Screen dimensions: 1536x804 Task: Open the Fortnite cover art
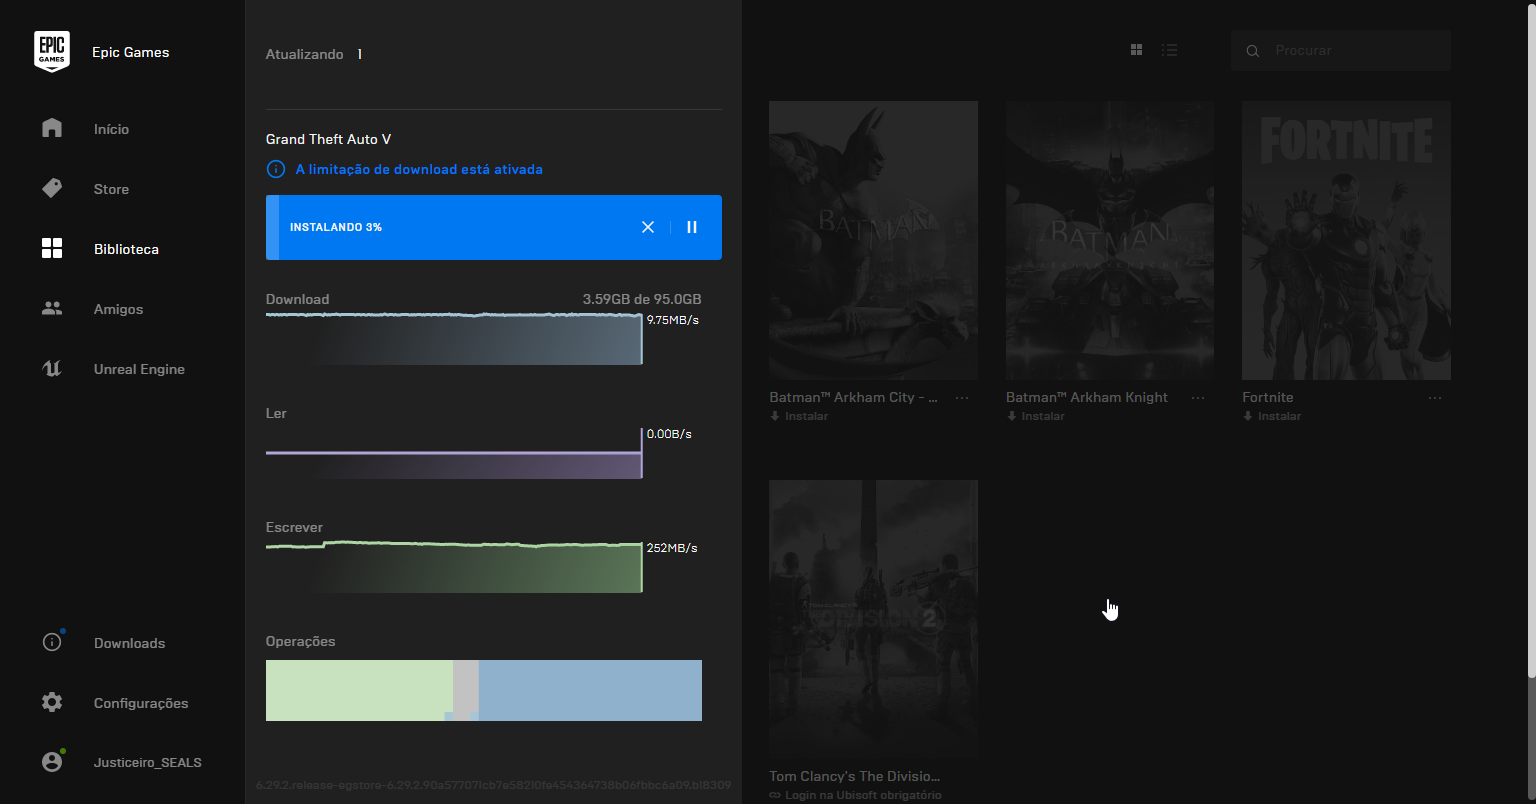(1346, 240)
